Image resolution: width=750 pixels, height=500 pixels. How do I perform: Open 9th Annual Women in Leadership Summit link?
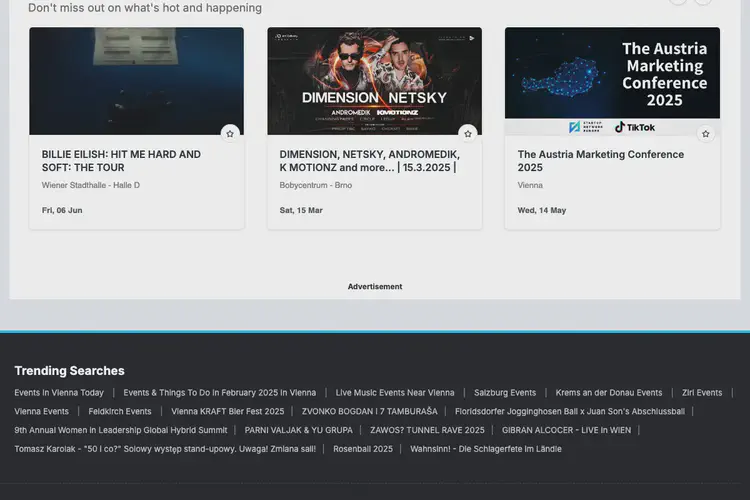point(121,430)
